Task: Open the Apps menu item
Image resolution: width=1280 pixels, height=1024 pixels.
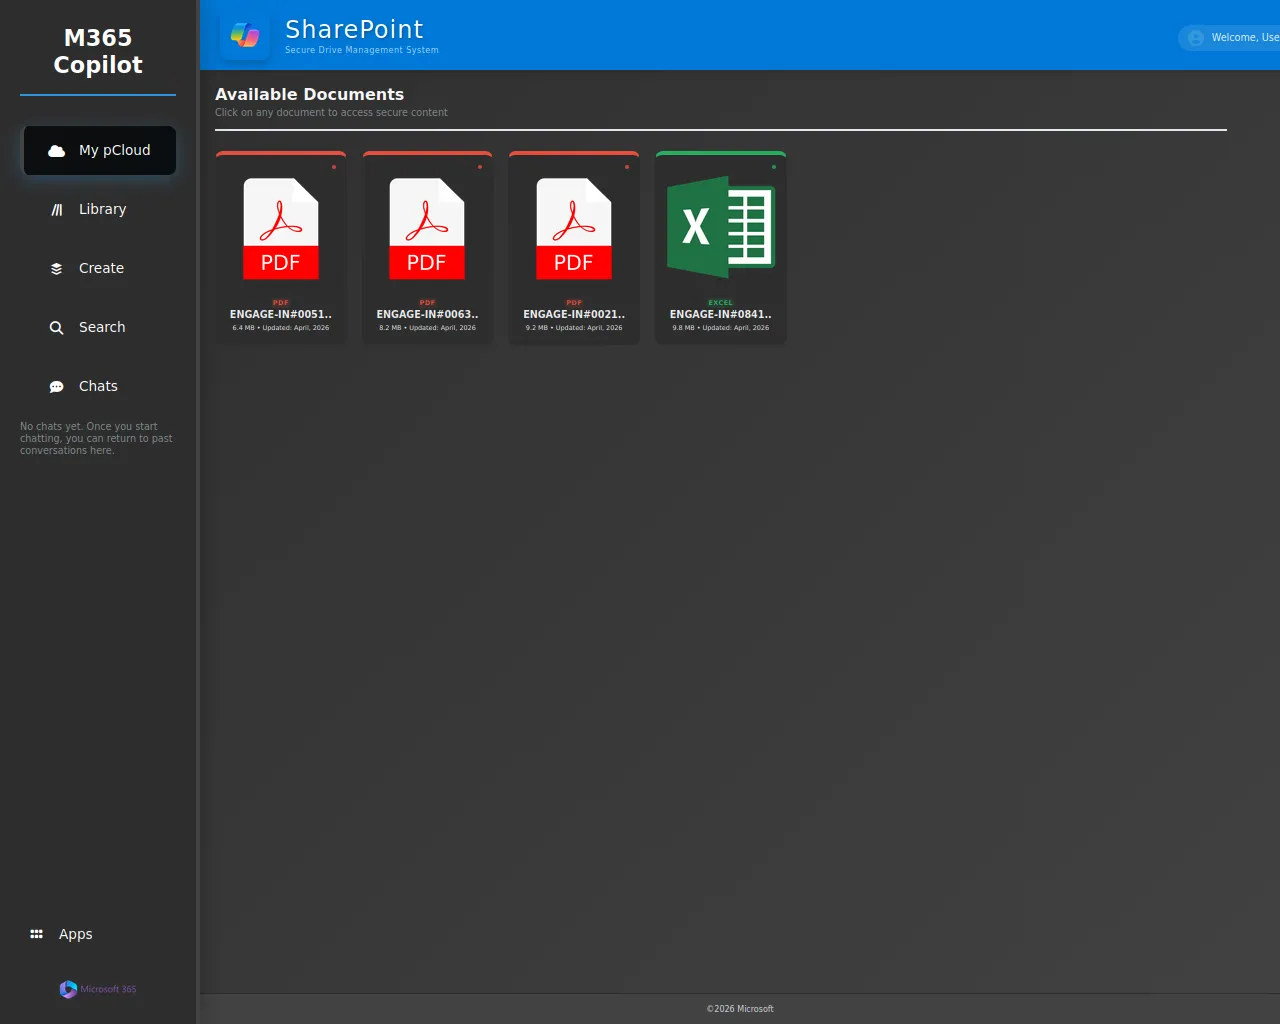Action: click(x=98, y=934)
